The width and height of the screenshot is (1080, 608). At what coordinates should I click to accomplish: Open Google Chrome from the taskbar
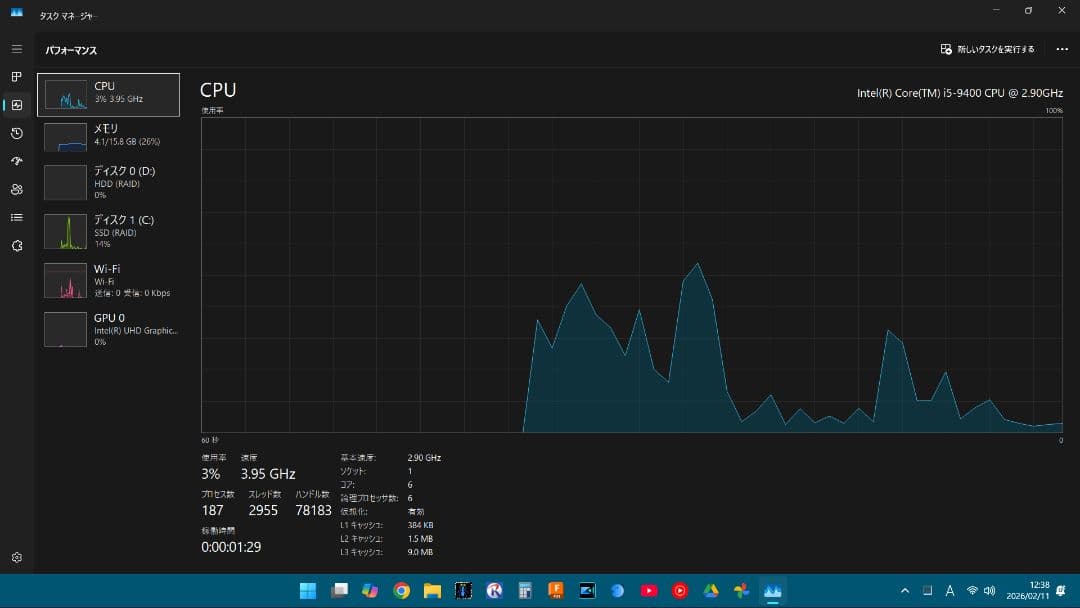click(x=402, y=590)
